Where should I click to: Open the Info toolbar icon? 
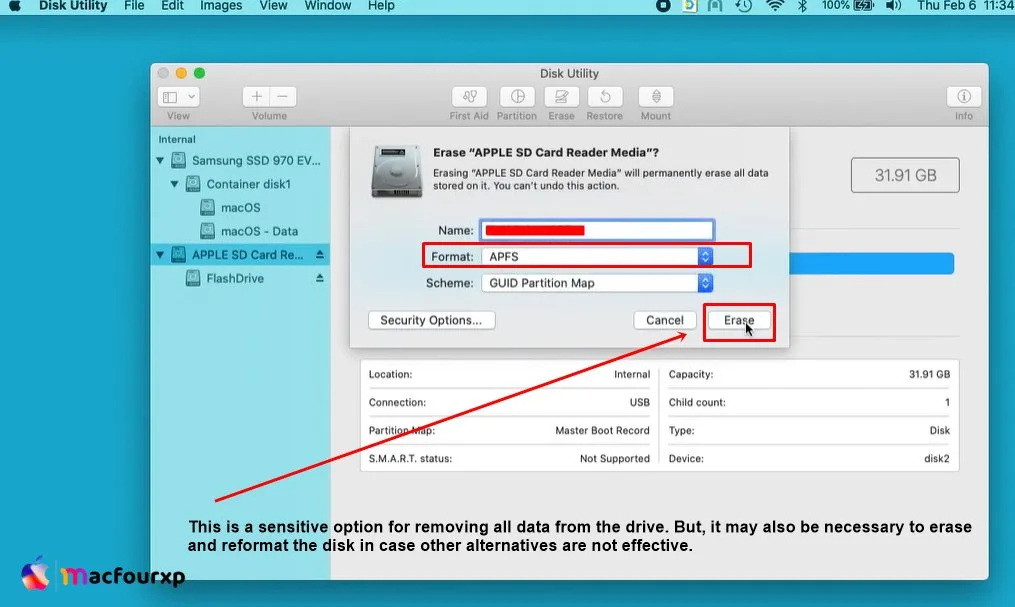(964, 97)
